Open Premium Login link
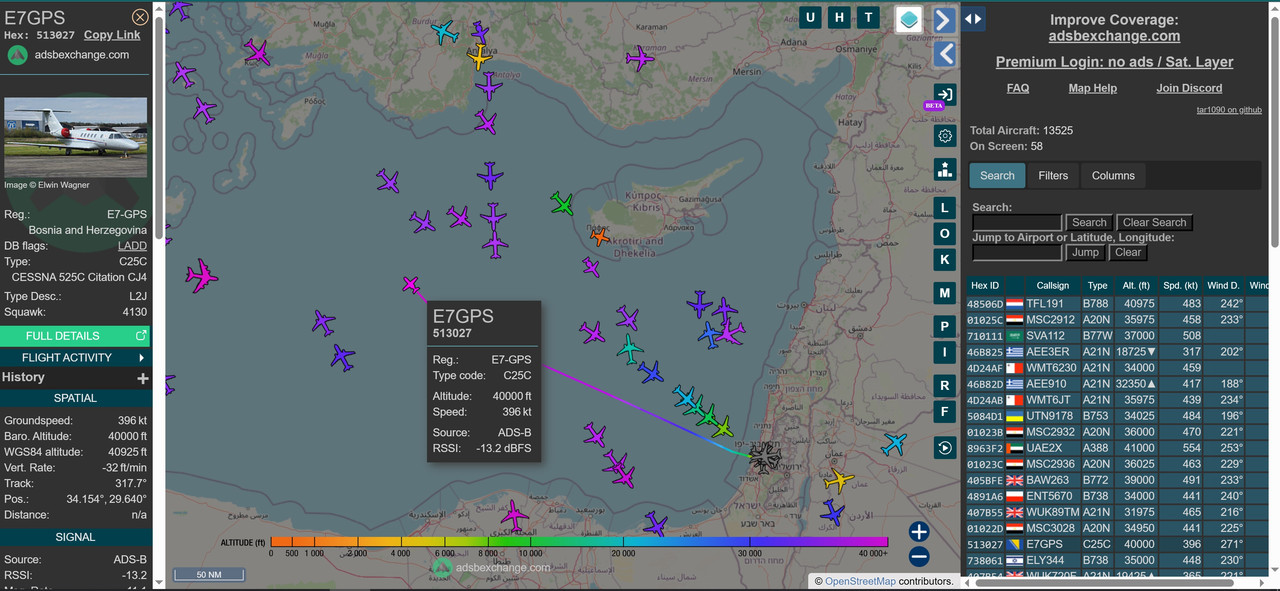Image resolution: width=1280 pixels, height=591 pixels. click(x=1114, y=62)
